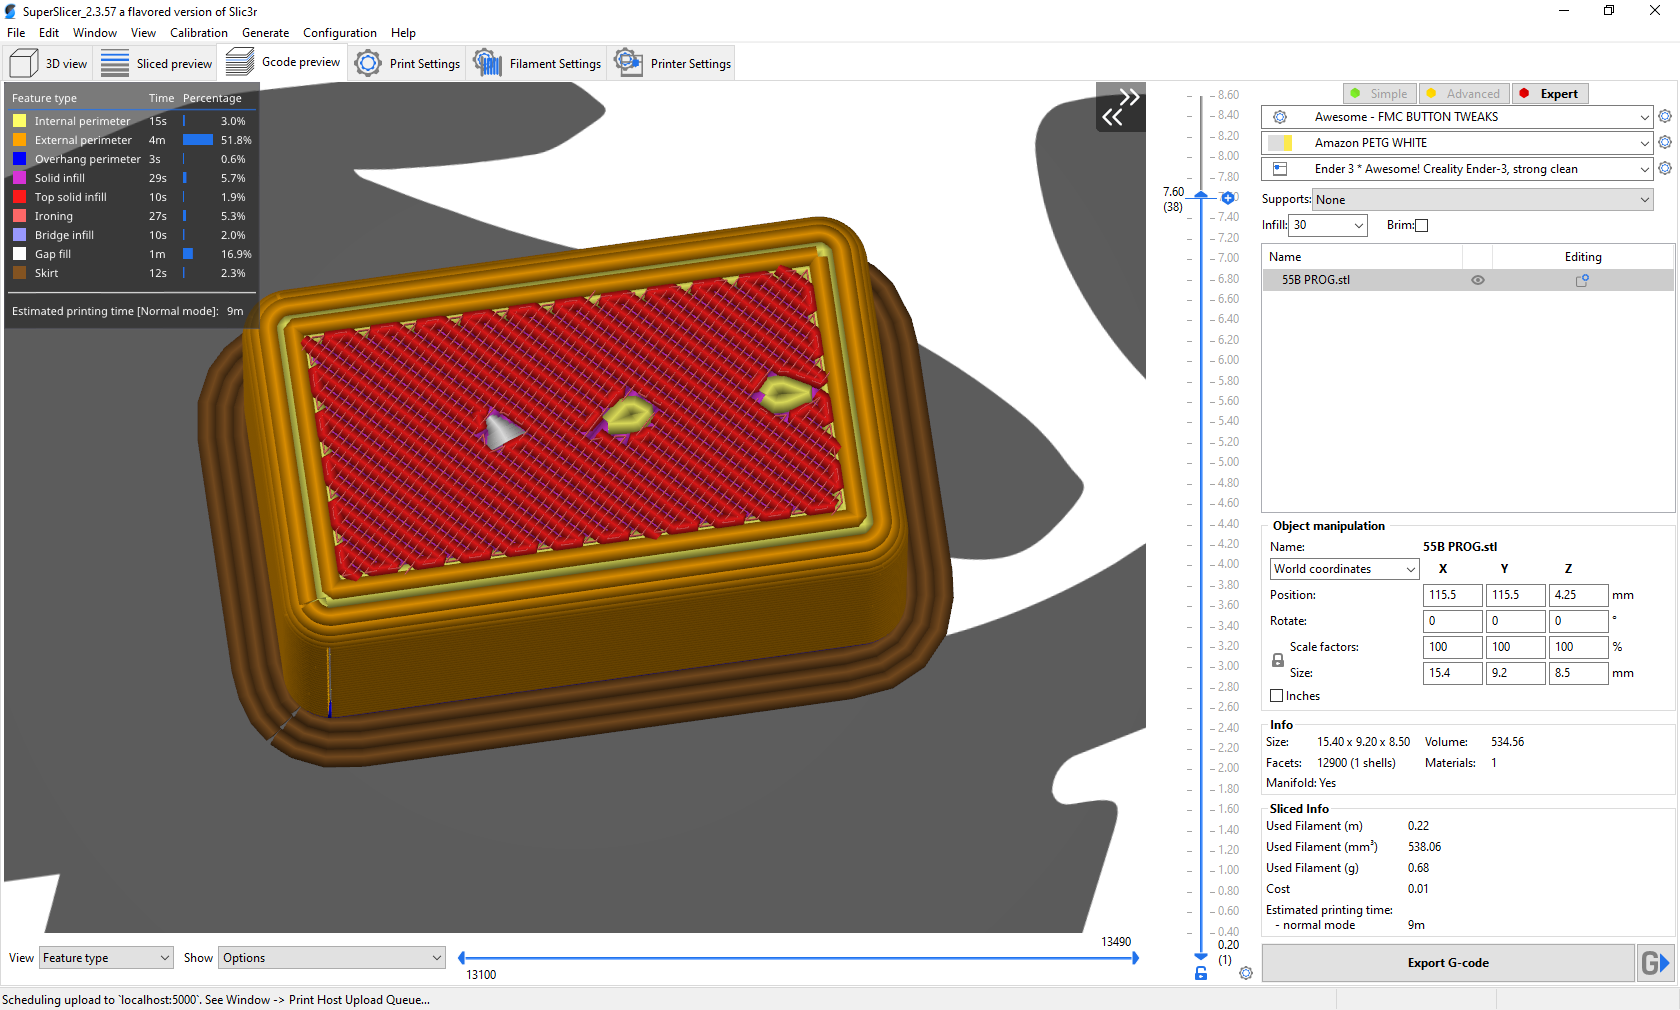Click the Position X input field
This screenshot has width=1680, height=1010.
pyautogui.click(x=1452, y=595)
